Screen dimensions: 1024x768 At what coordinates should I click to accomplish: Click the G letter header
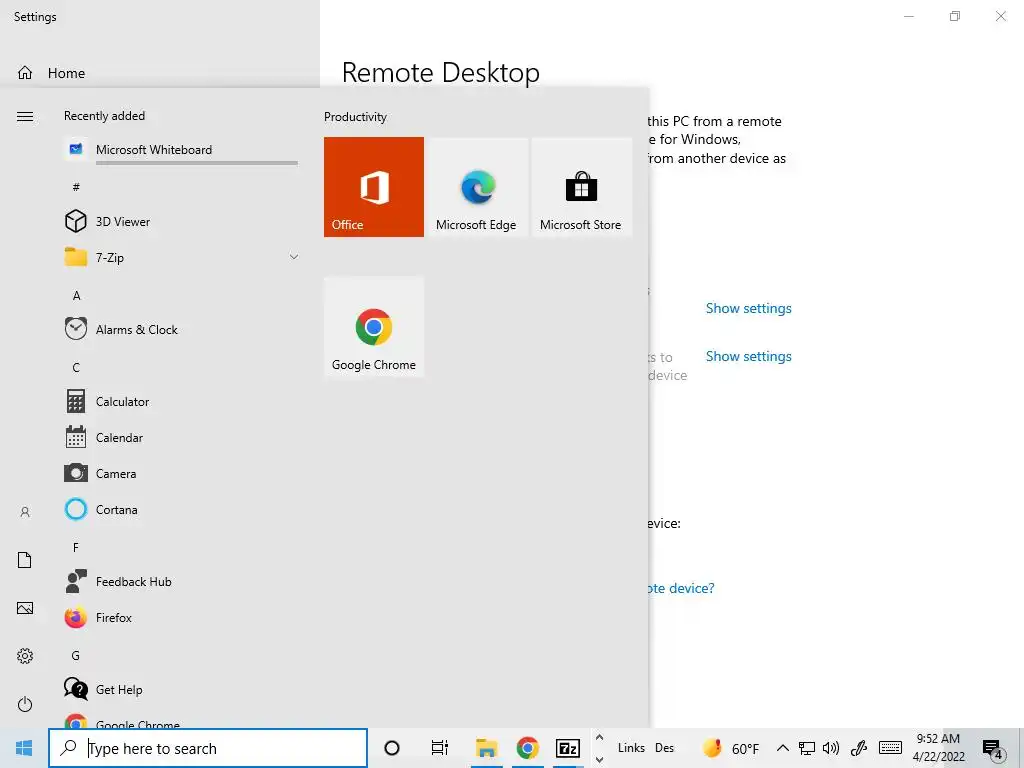point(76,655)
